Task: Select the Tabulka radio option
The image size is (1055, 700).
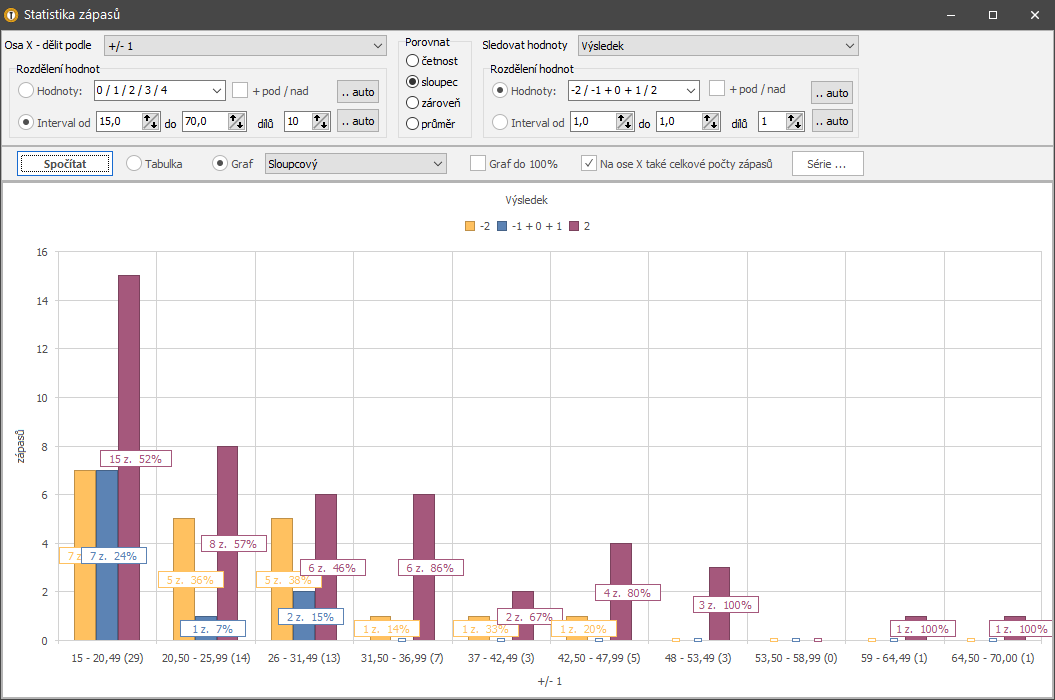Action: (x=134, y=163)
